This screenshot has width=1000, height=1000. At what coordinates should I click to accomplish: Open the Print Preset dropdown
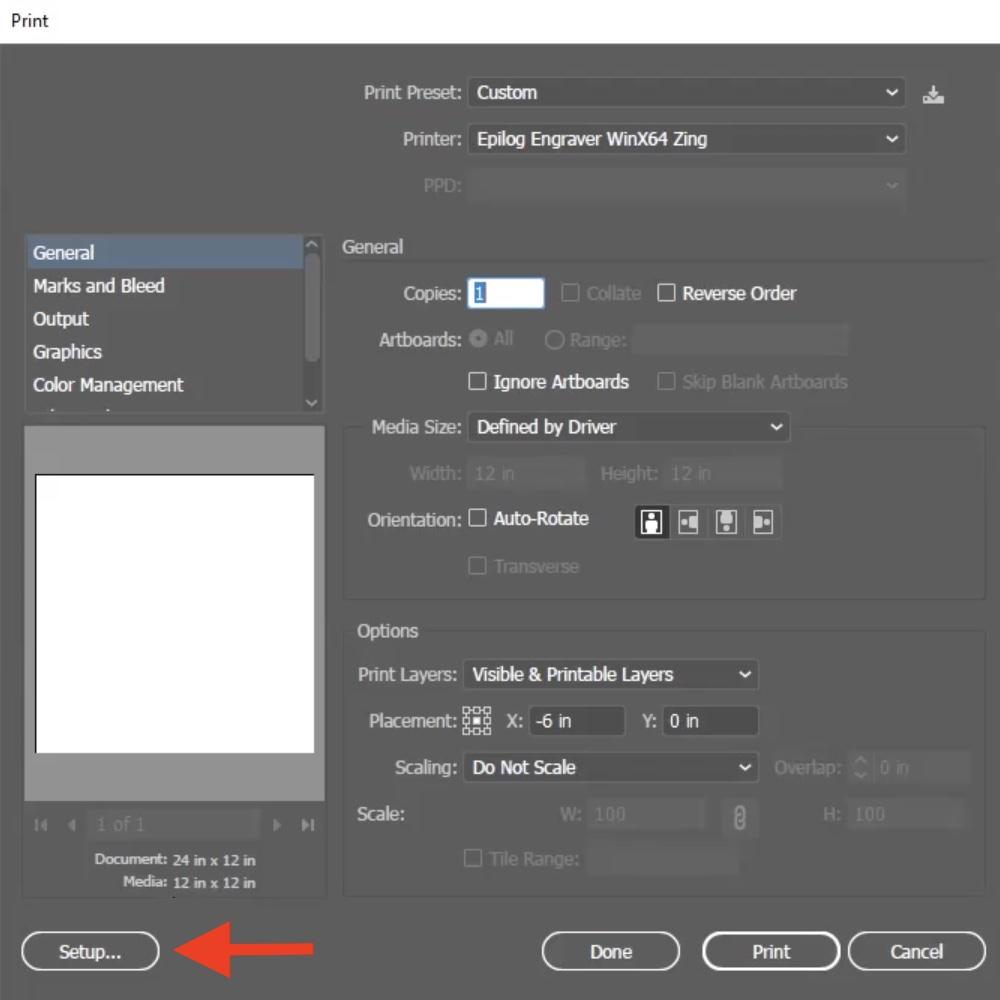click(x=686, y=92)
